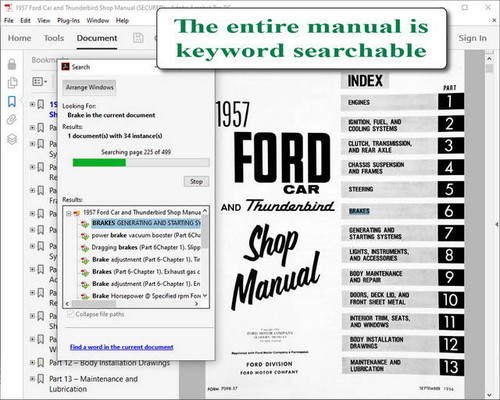Viewport: 500px width, 400px height.
Task: Switch to the Home tab
Action: click(19, 38)
